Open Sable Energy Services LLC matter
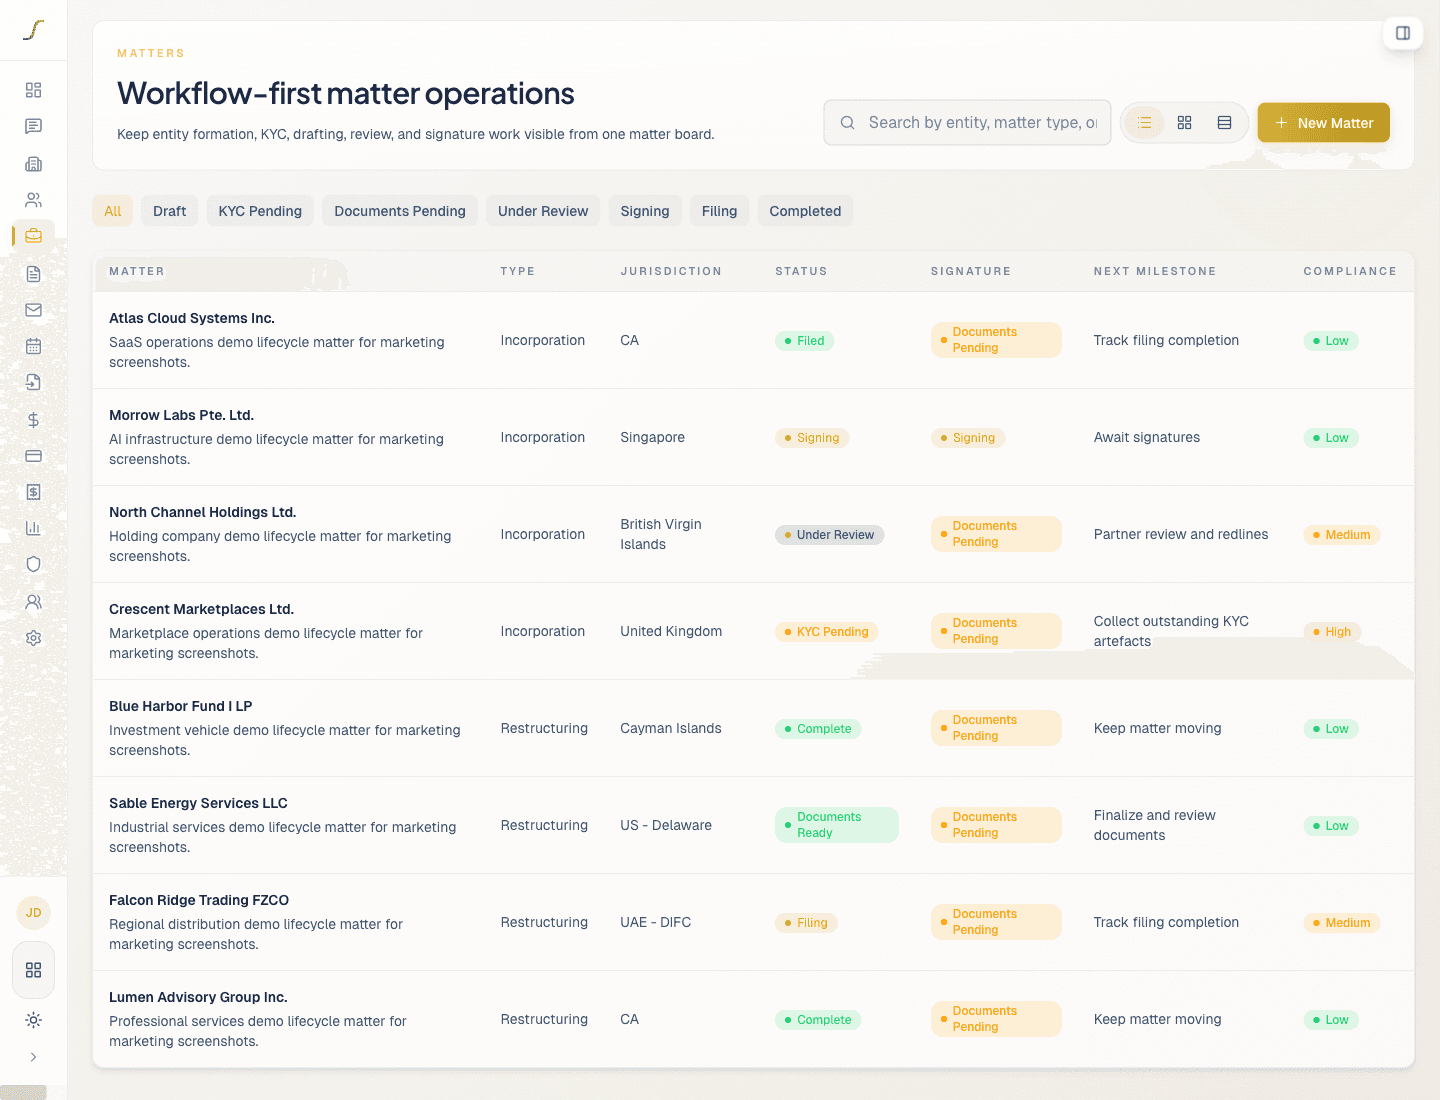This screenshot has width=1440, height=1100. pyautogui.click(x=198, y=803)
